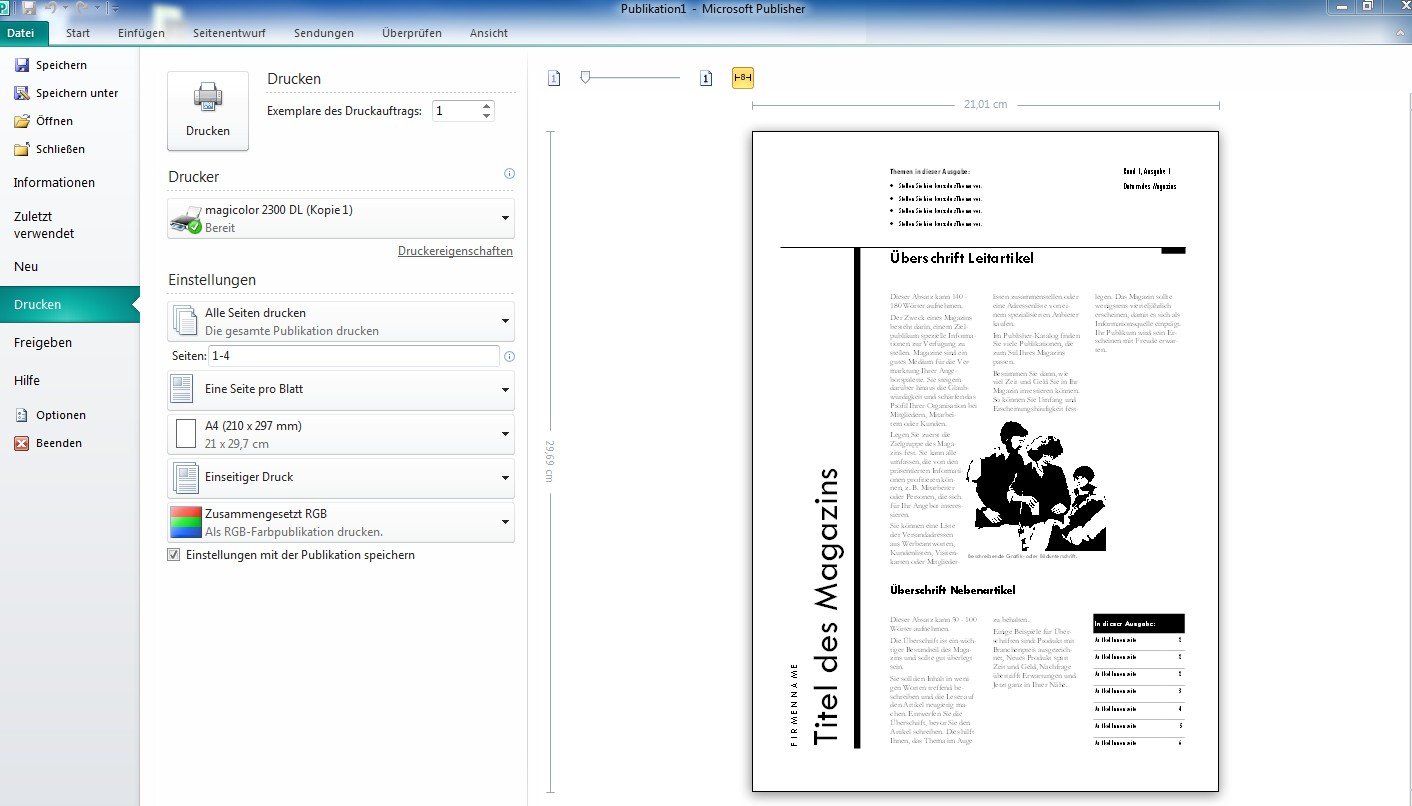The height and width of the screenshot is (806, 1412).
Task: Switch to the Start ribbon tab
Action: click(x=78, y=33)
